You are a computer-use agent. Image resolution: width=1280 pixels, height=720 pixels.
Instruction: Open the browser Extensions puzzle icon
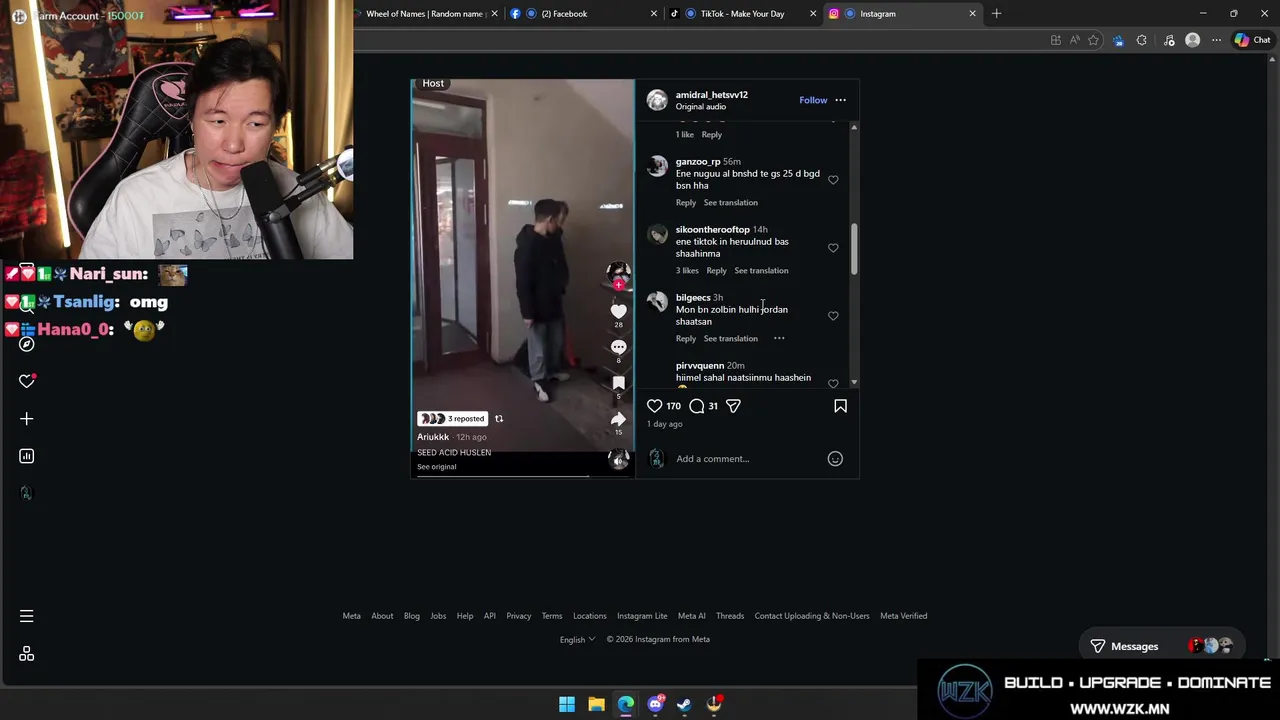1141,40
